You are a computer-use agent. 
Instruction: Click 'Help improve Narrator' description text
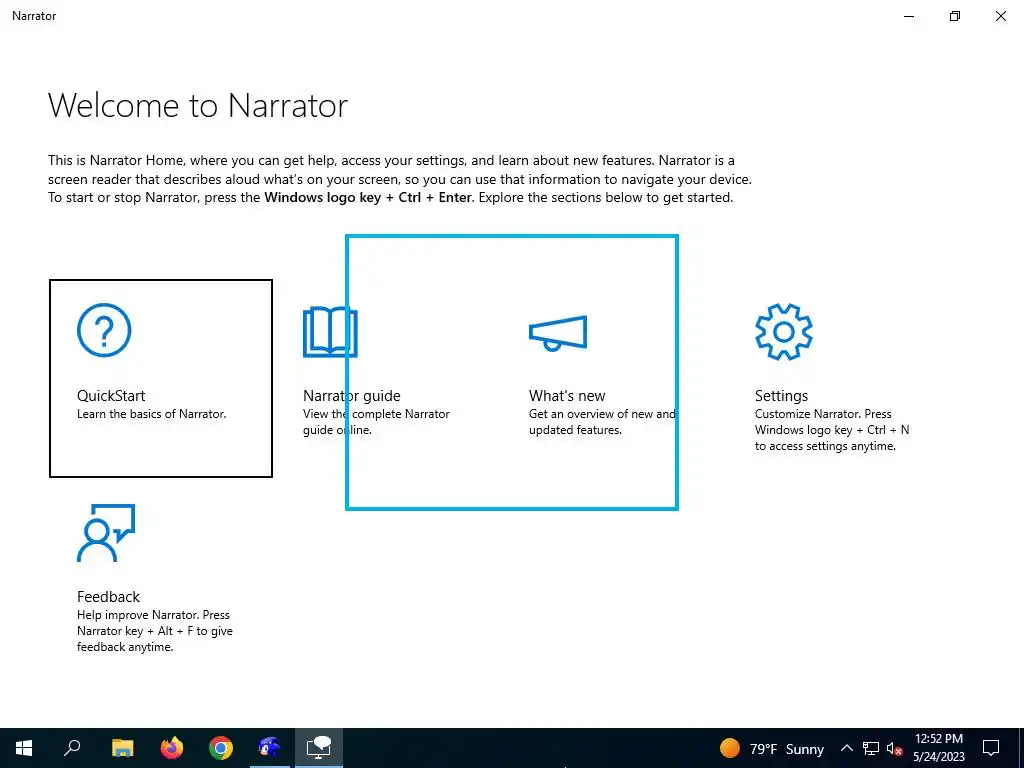[155, 631]
